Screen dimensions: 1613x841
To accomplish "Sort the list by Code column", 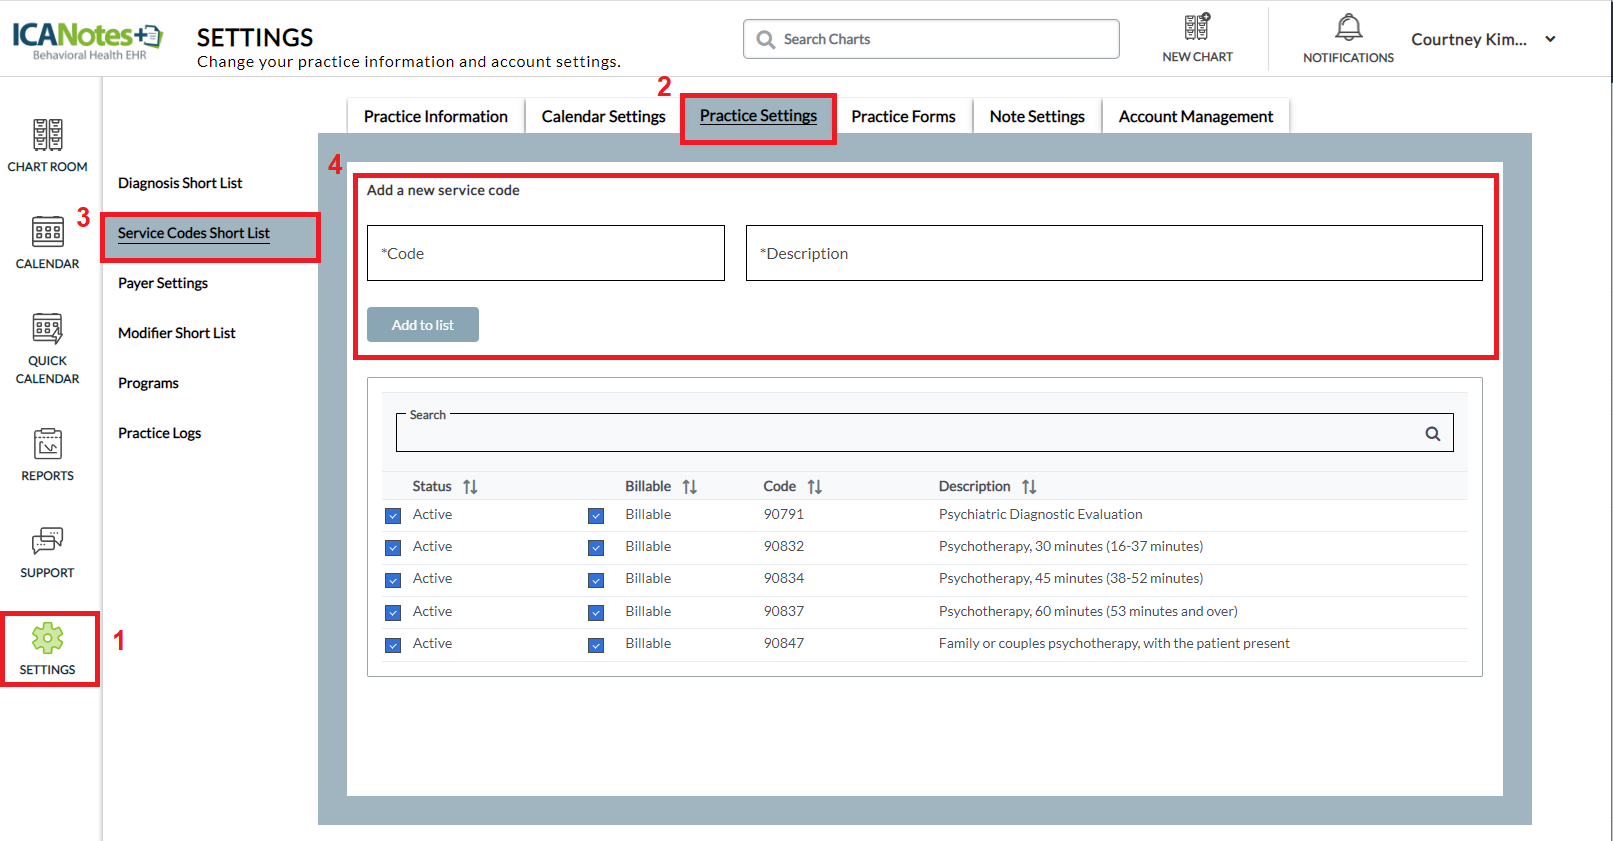I will [814, 487].
